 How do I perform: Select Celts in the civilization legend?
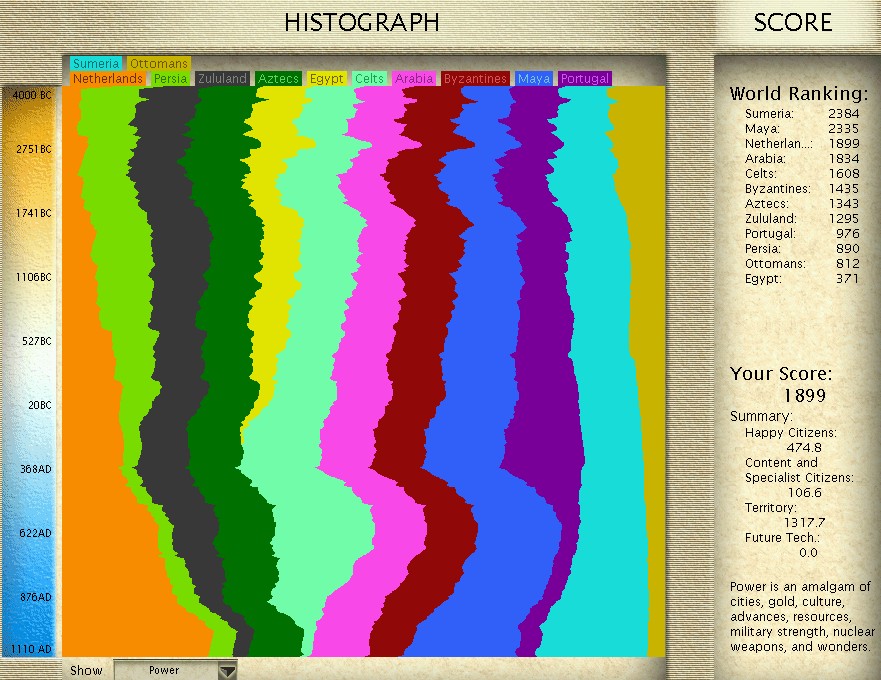[x=370, y=77]
